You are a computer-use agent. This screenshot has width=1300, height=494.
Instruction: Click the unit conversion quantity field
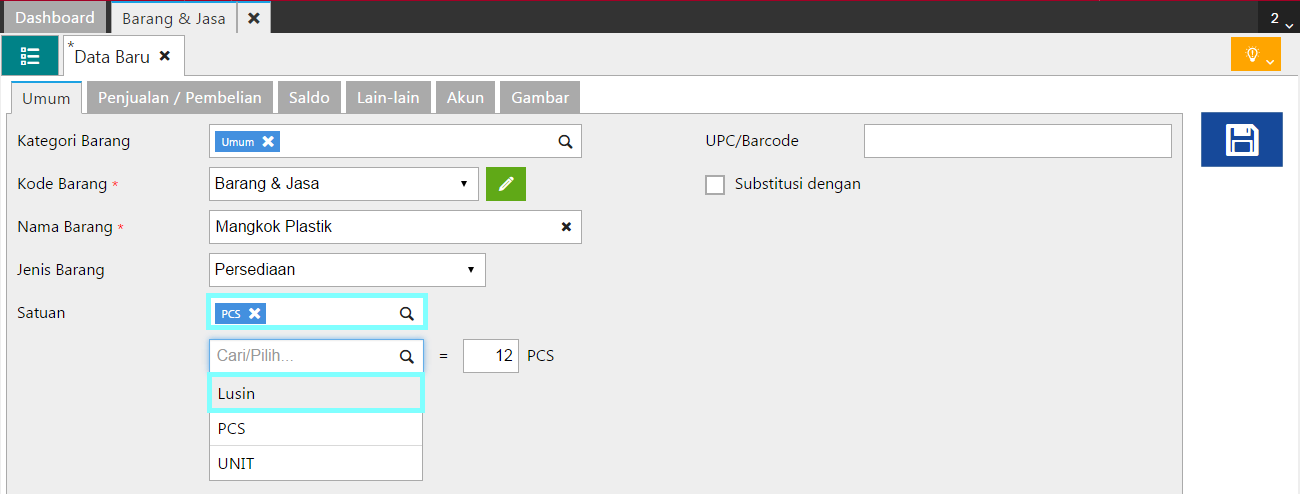click(490, 355)
